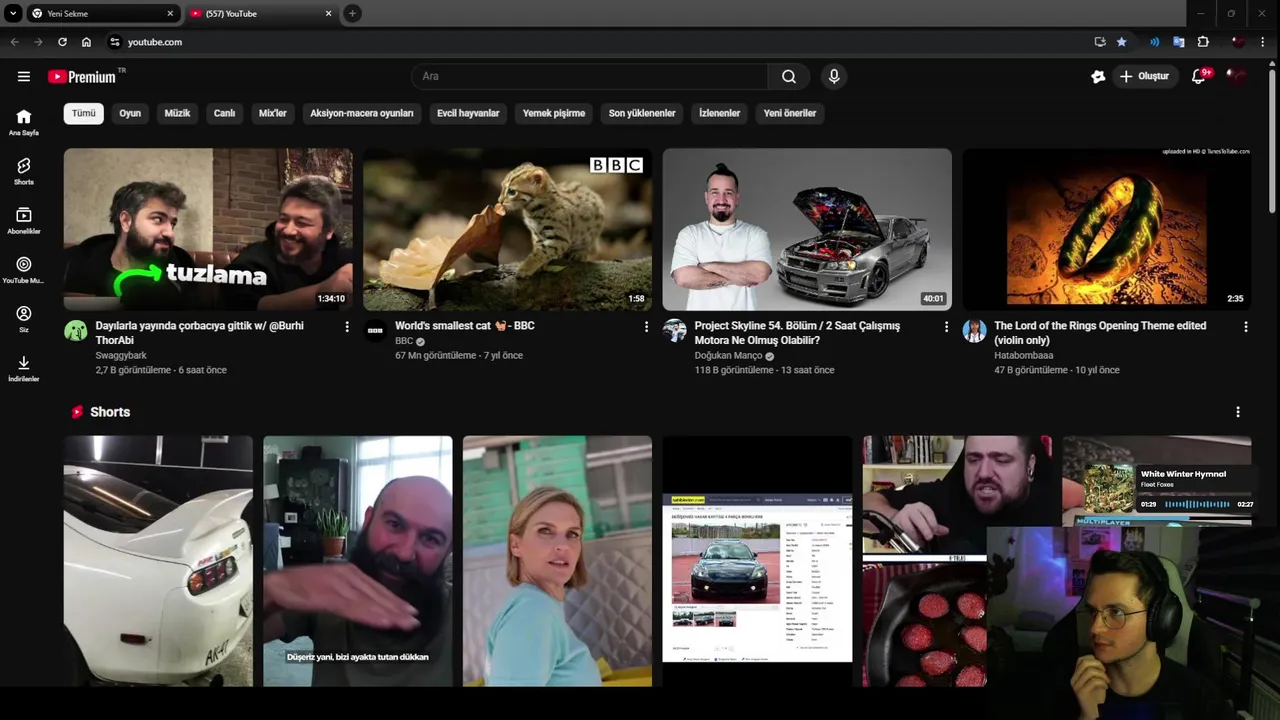Image resolution: width=1280 pixels, height=720 pixels.
Task: Click the Ara search input field
Action: click(x=590, y=76)
